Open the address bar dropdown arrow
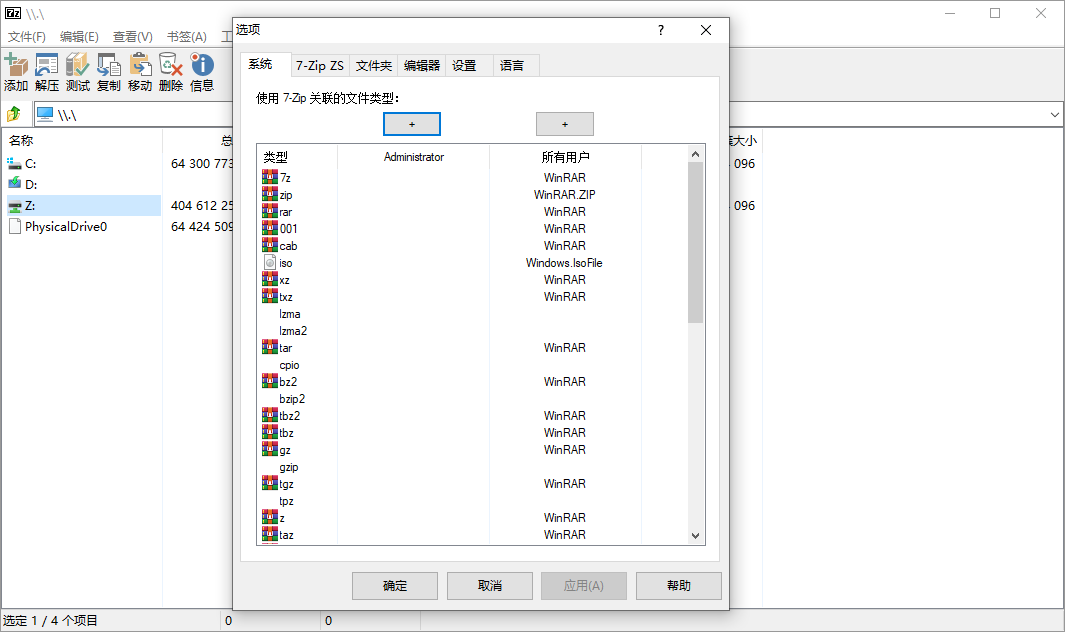 pyautogui.click(x=1054, y=115)
